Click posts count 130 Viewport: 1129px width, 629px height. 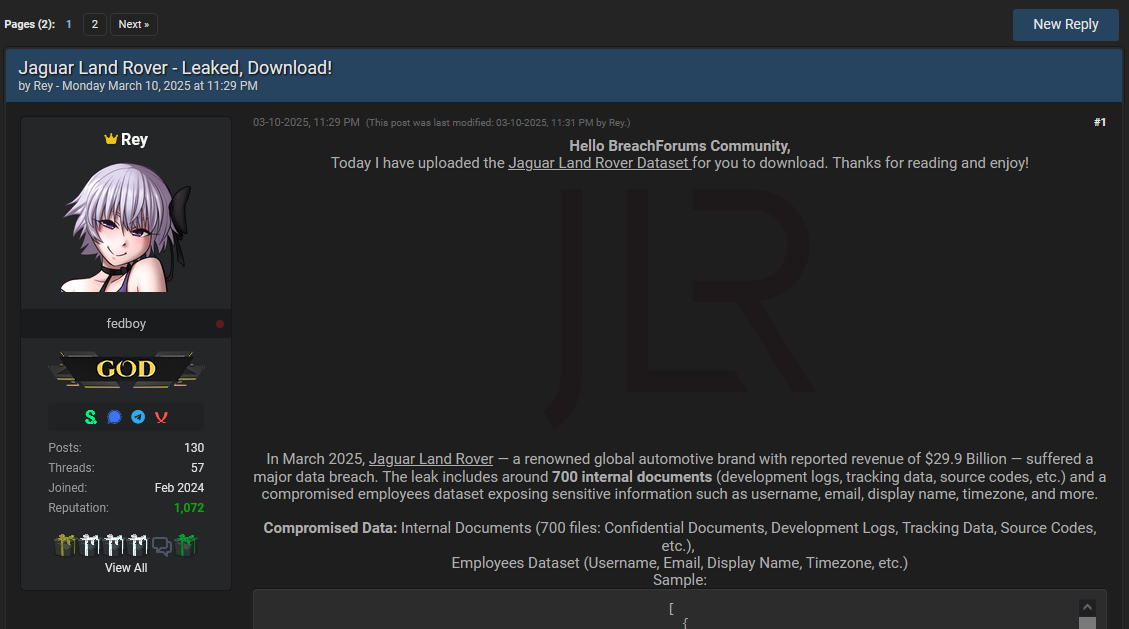coord(194,448)
